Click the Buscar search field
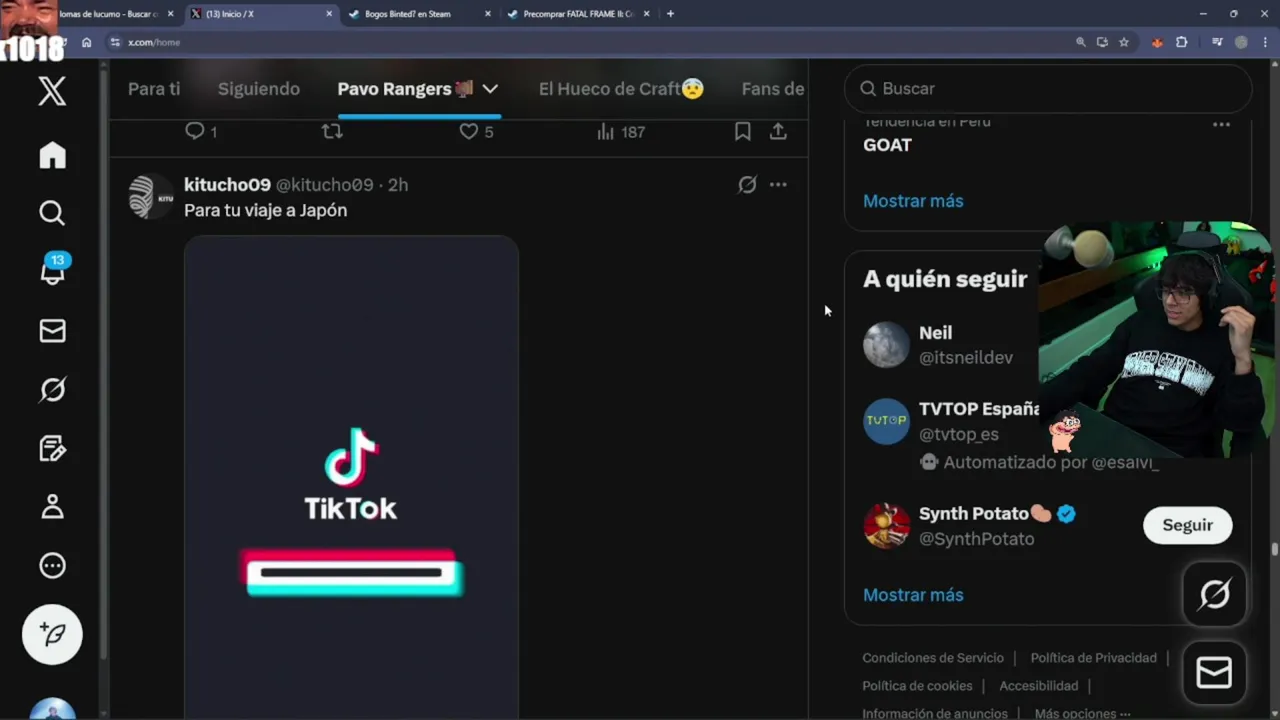Screen dimensions: 1280x720 click(x=1048, y=89)
